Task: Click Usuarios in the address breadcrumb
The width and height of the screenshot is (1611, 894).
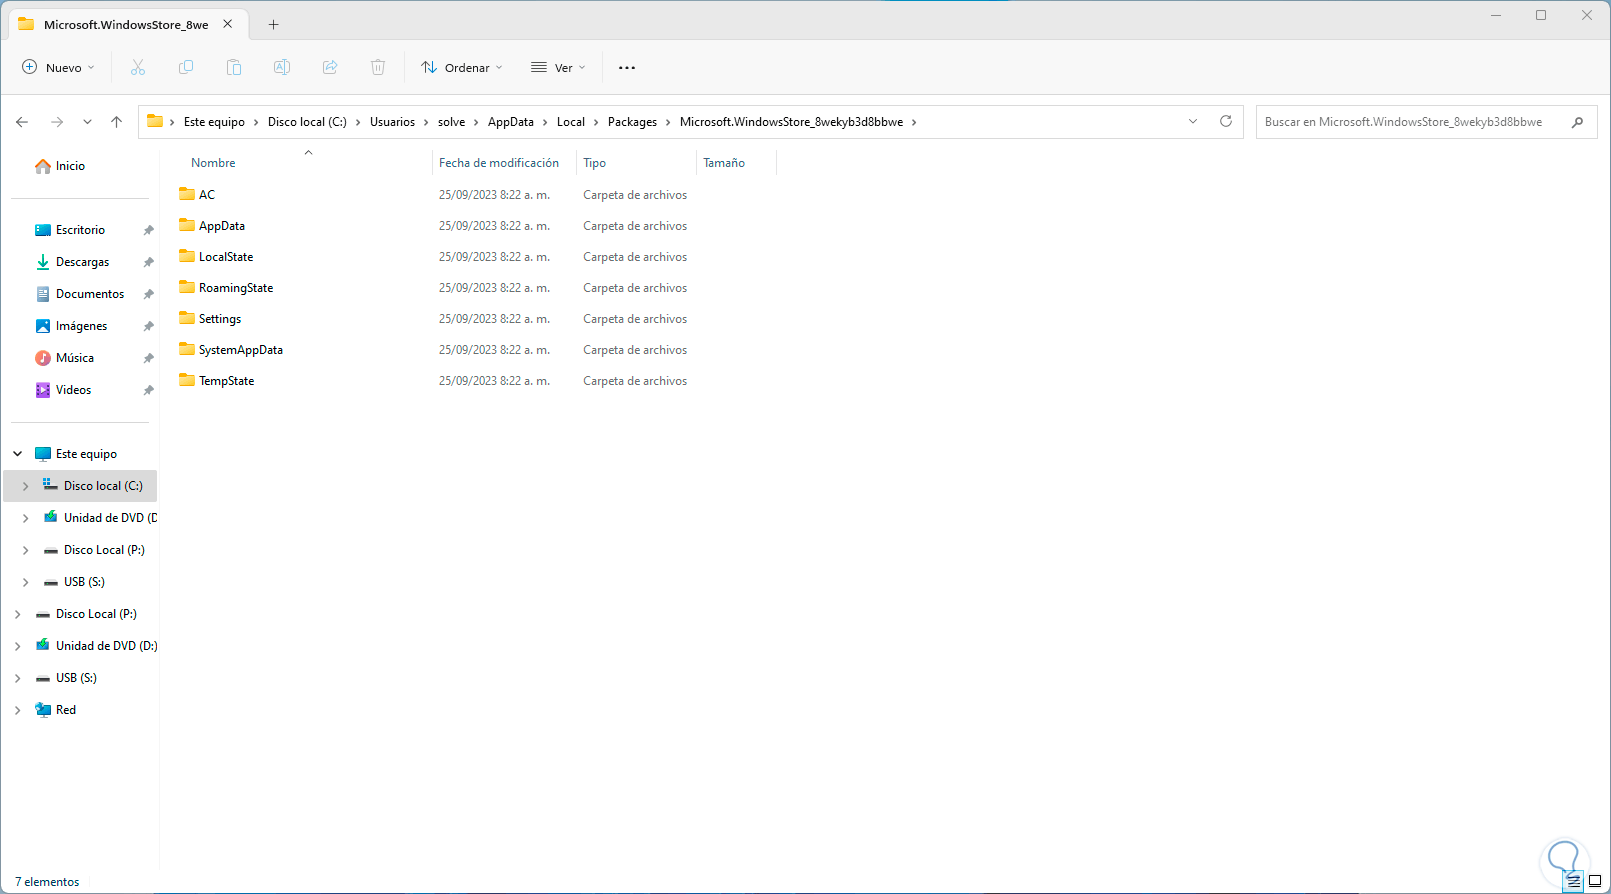Action: pyautogui.click(x=392, y=122)
